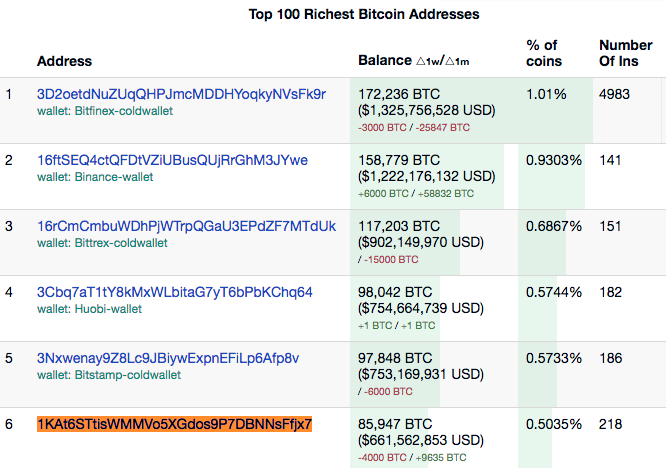The image size is (666, 468).
Task: Open the Huobi-wallet wallet link
Action: click(108, 309)
